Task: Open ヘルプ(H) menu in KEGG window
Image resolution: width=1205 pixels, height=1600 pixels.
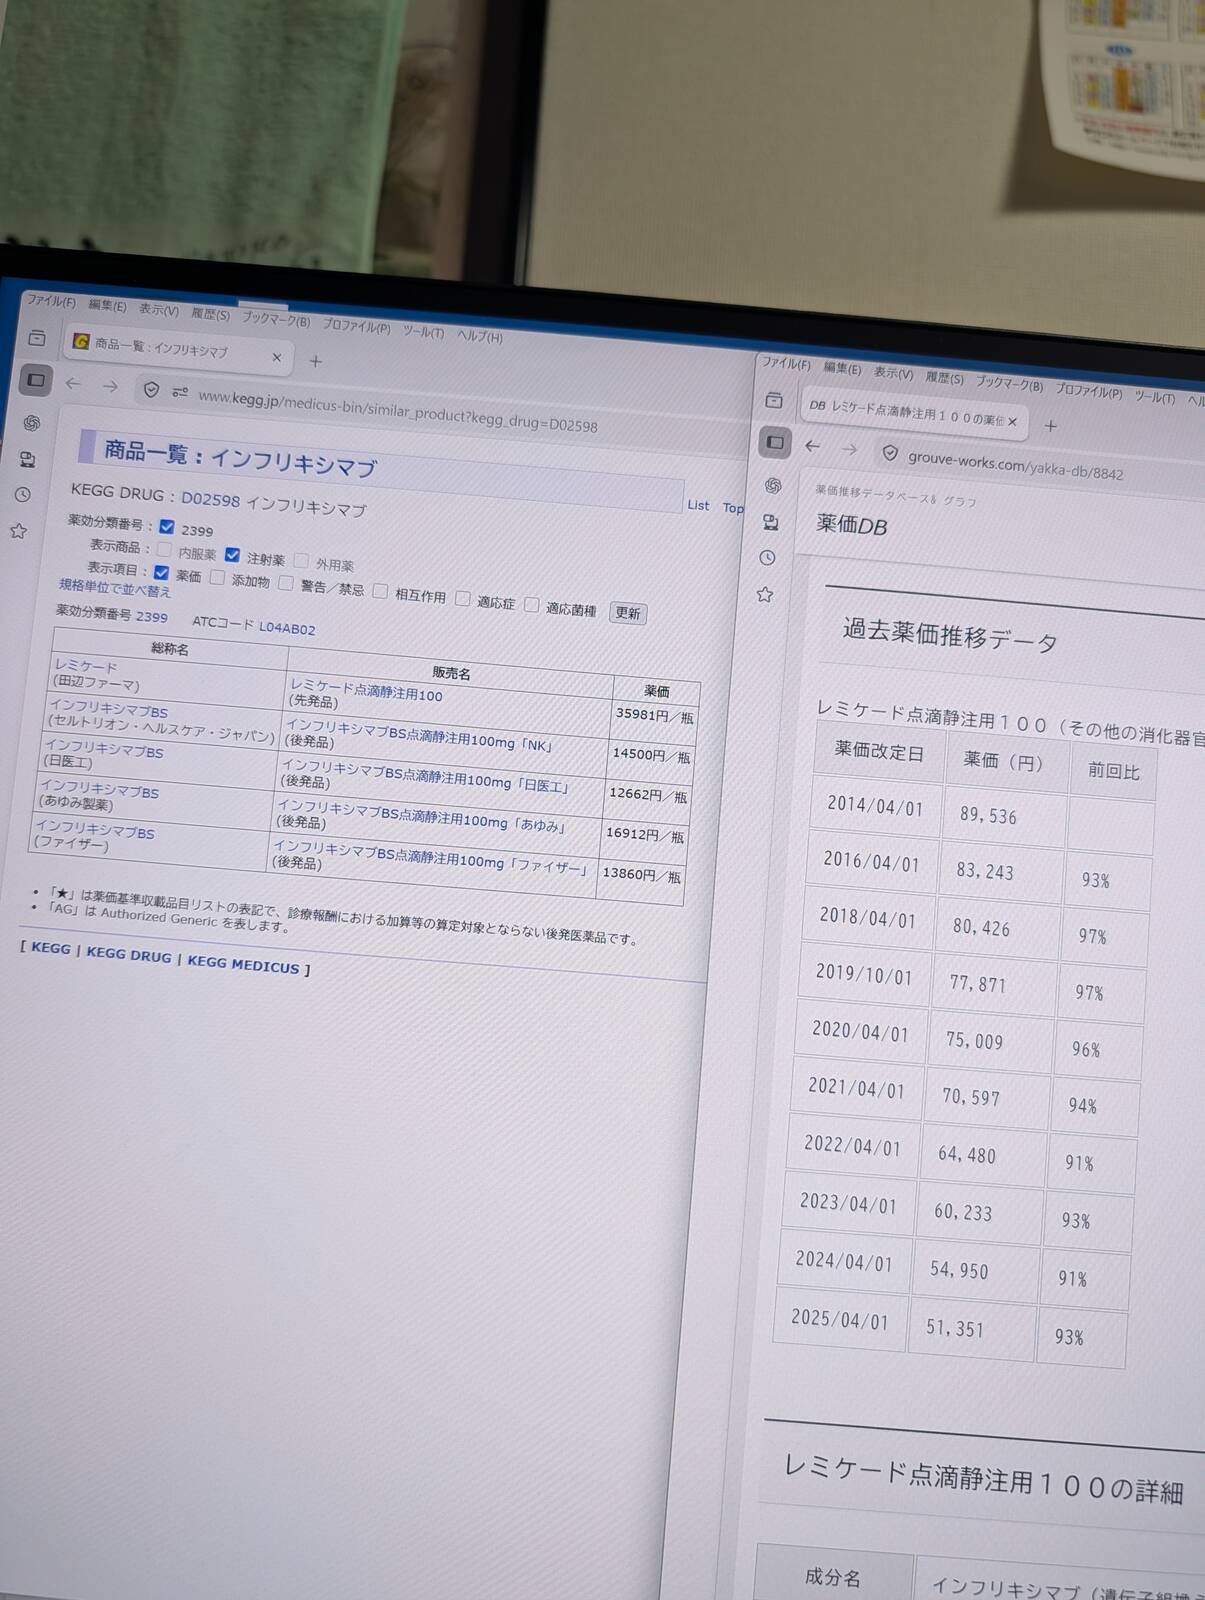Action: tap(480, 336)
